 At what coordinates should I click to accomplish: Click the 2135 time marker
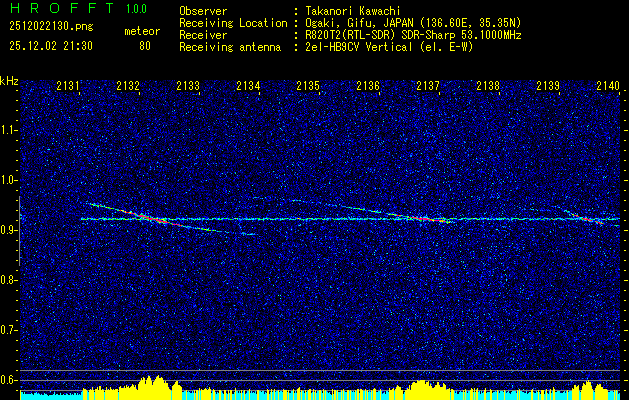point(308,85)
